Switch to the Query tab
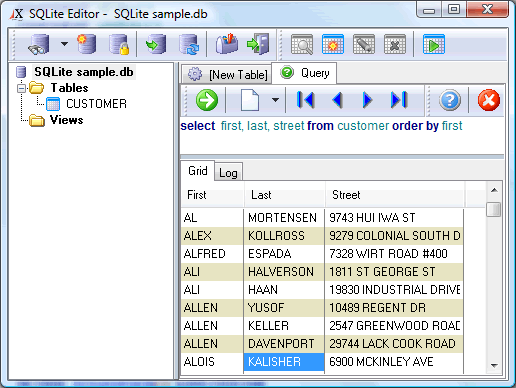Image resolution: width=516 pixels, height=388 pixels. pos(304,73)
